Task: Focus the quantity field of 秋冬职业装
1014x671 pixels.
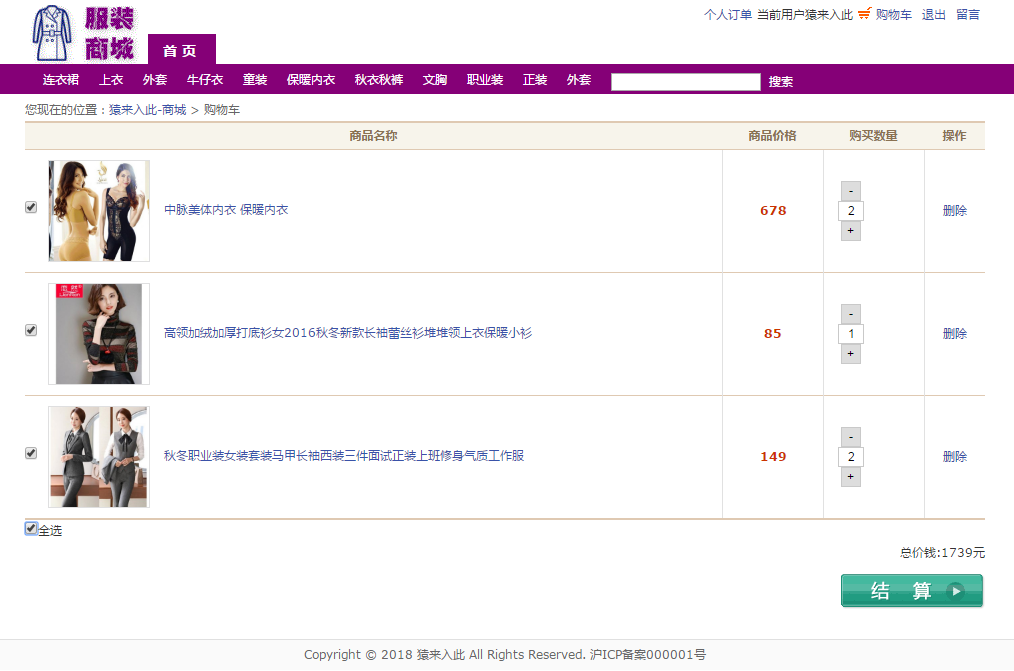Action: pyautogui.click(x=851, y=456)
